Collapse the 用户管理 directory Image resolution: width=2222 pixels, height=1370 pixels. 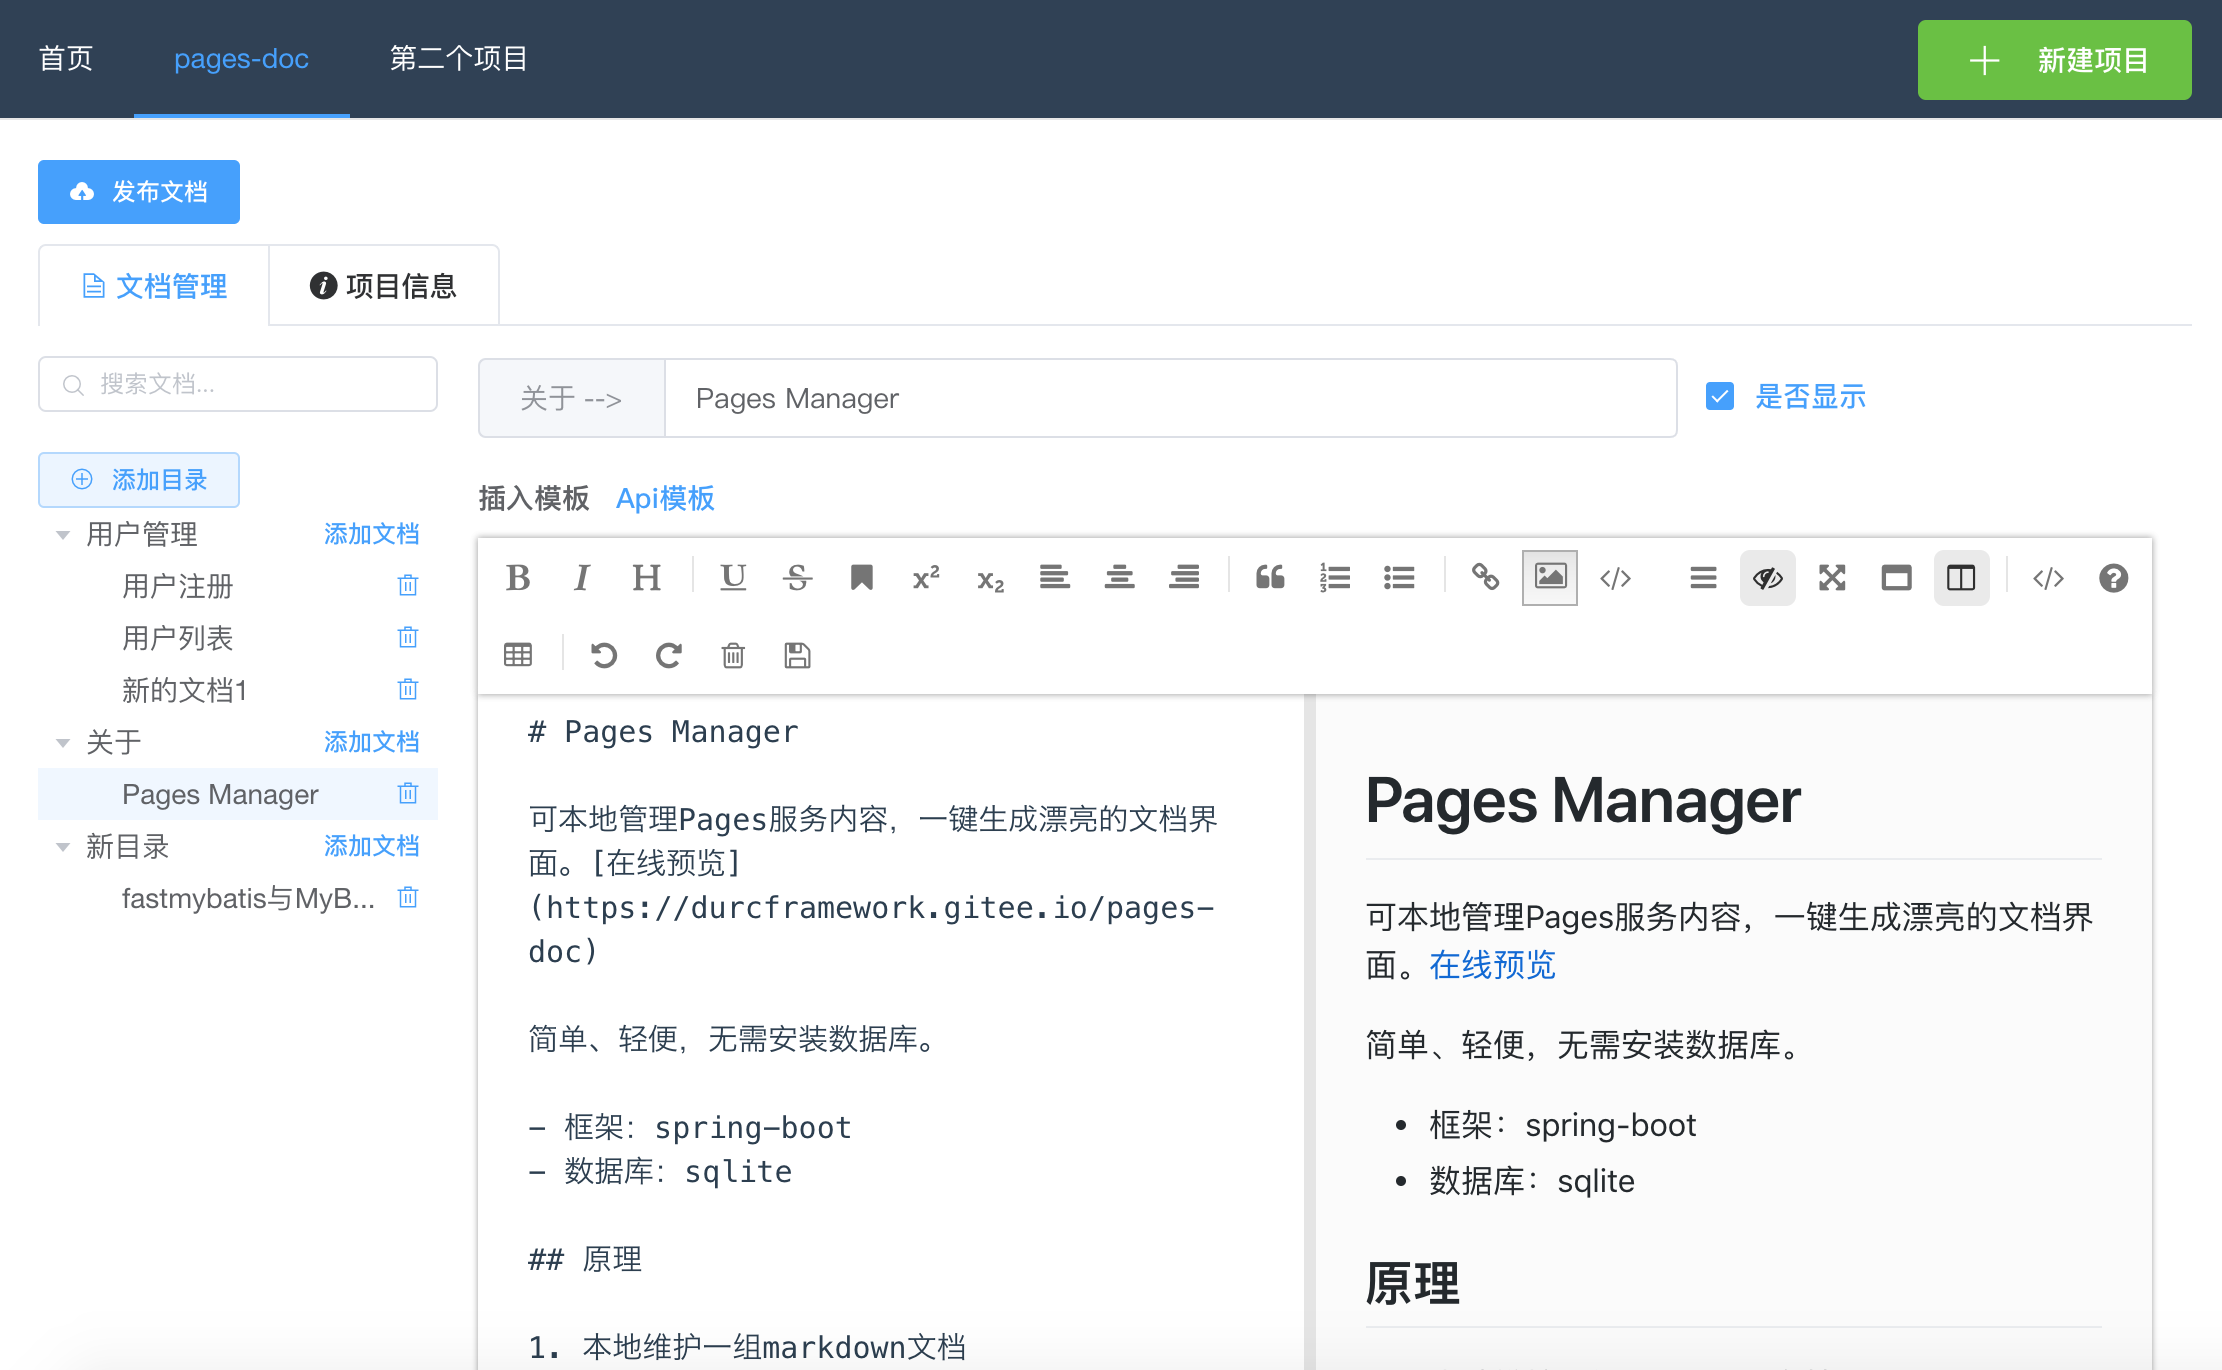coord(63,535)
